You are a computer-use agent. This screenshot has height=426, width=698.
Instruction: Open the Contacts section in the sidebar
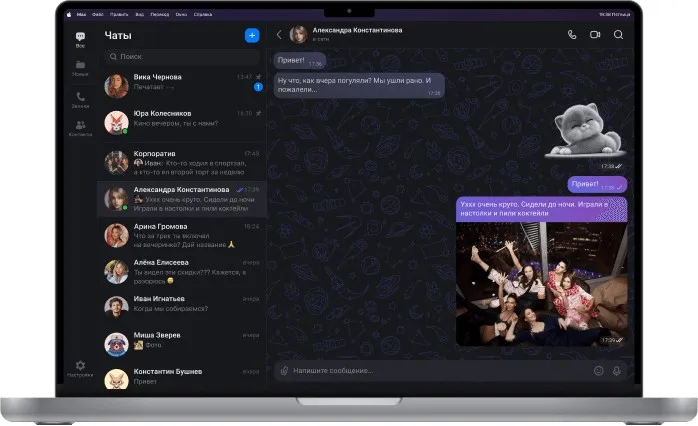tap(80, 128)
